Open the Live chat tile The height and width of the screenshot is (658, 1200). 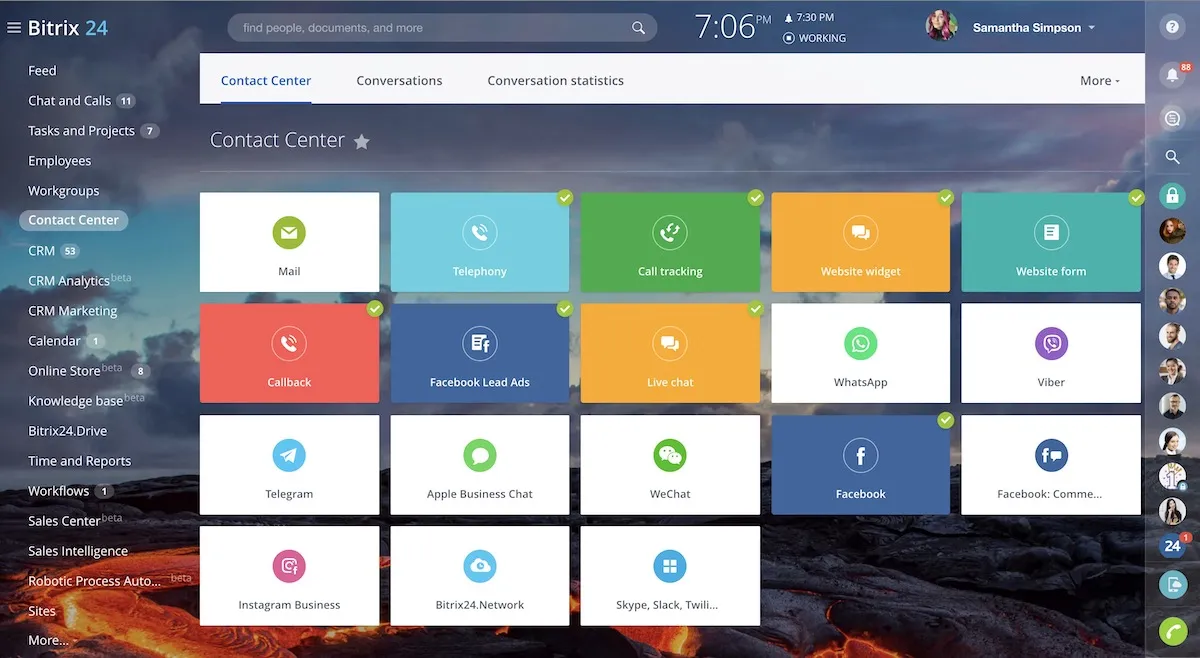[x=670, y=353]
